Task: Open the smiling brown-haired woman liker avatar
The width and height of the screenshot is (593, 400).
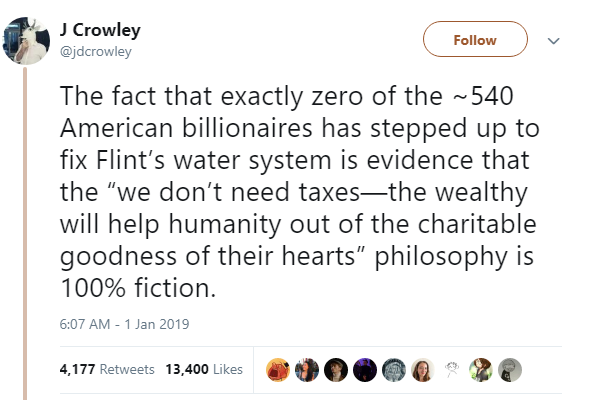Action: (423, 370)
